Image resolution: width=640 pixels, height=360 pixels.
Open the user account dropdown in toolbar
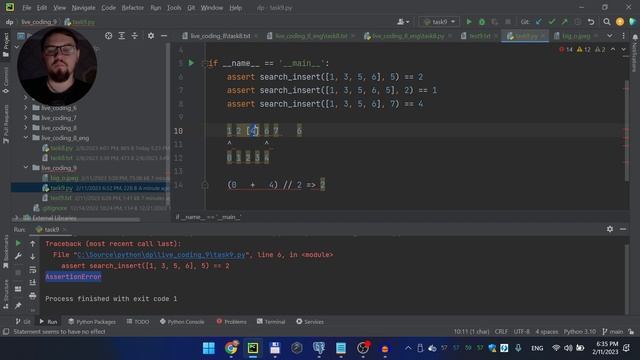(x=403, y=22)
